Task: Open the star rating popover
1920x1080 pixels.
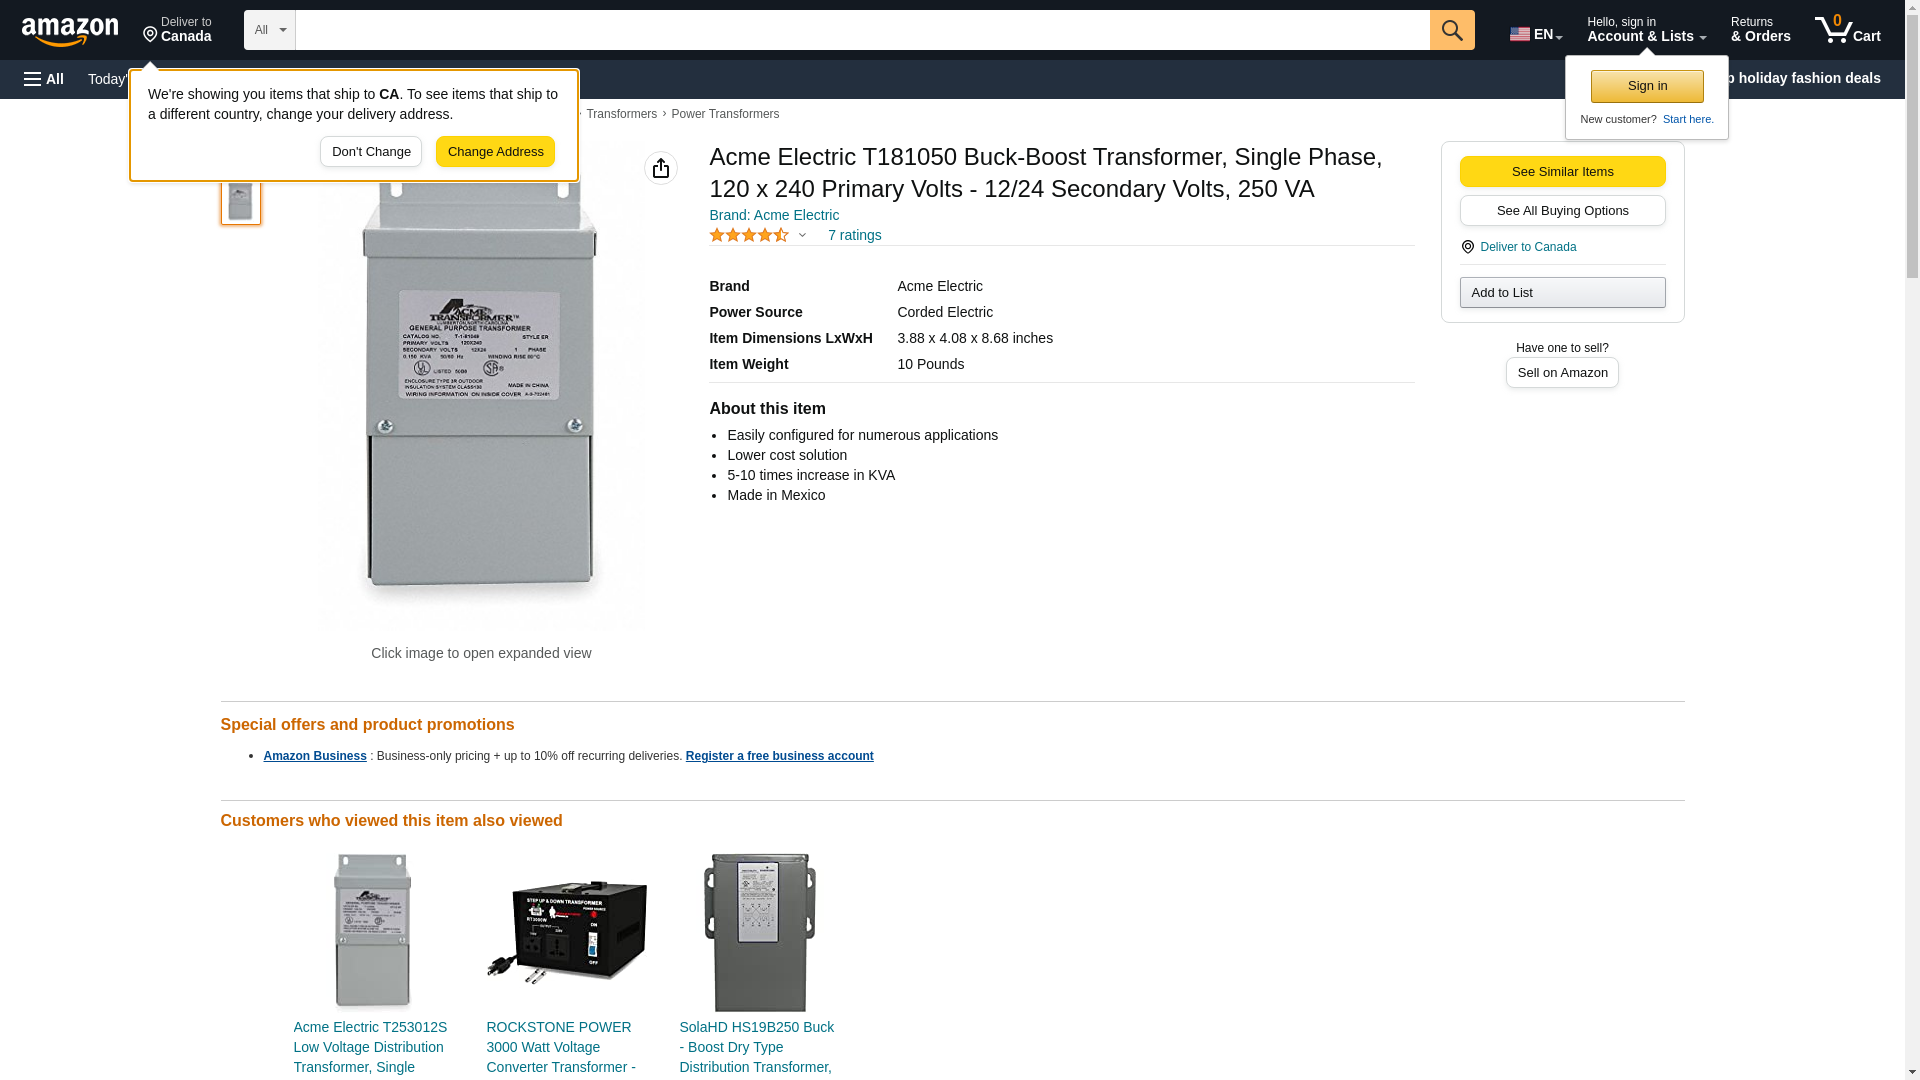Action: 758,235
